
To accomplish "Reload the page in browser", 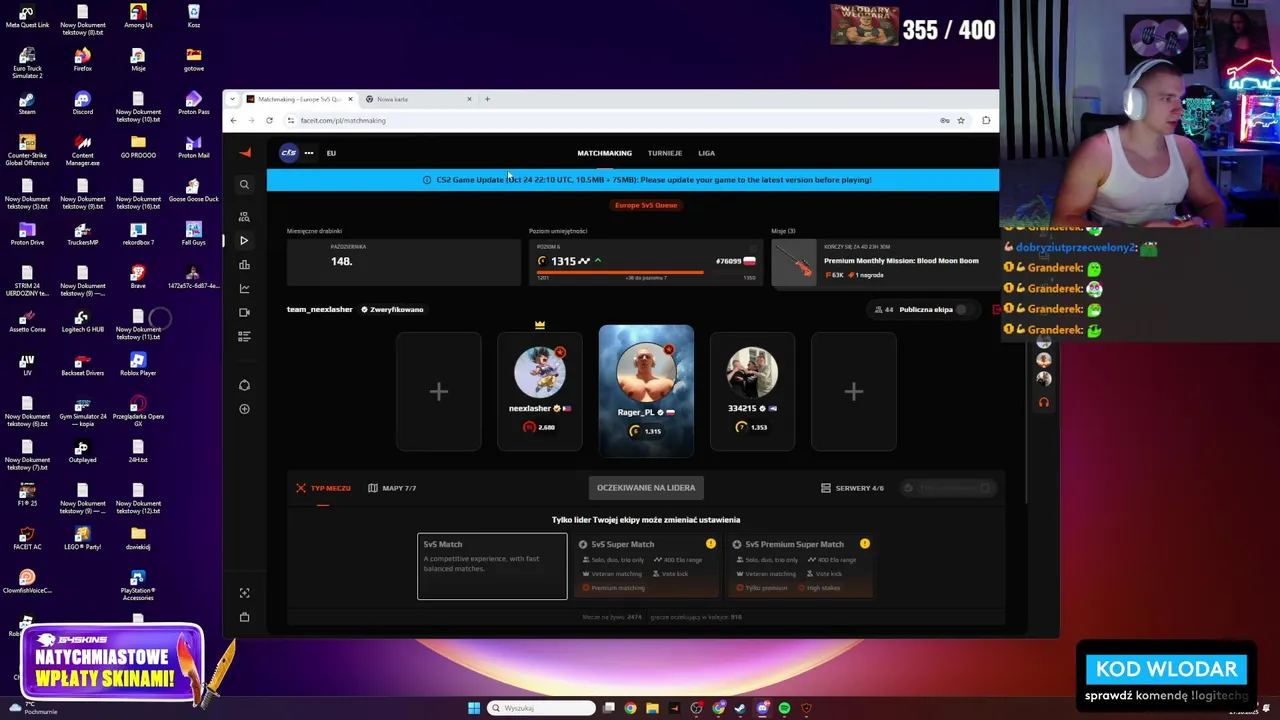I will coord(269,120).
